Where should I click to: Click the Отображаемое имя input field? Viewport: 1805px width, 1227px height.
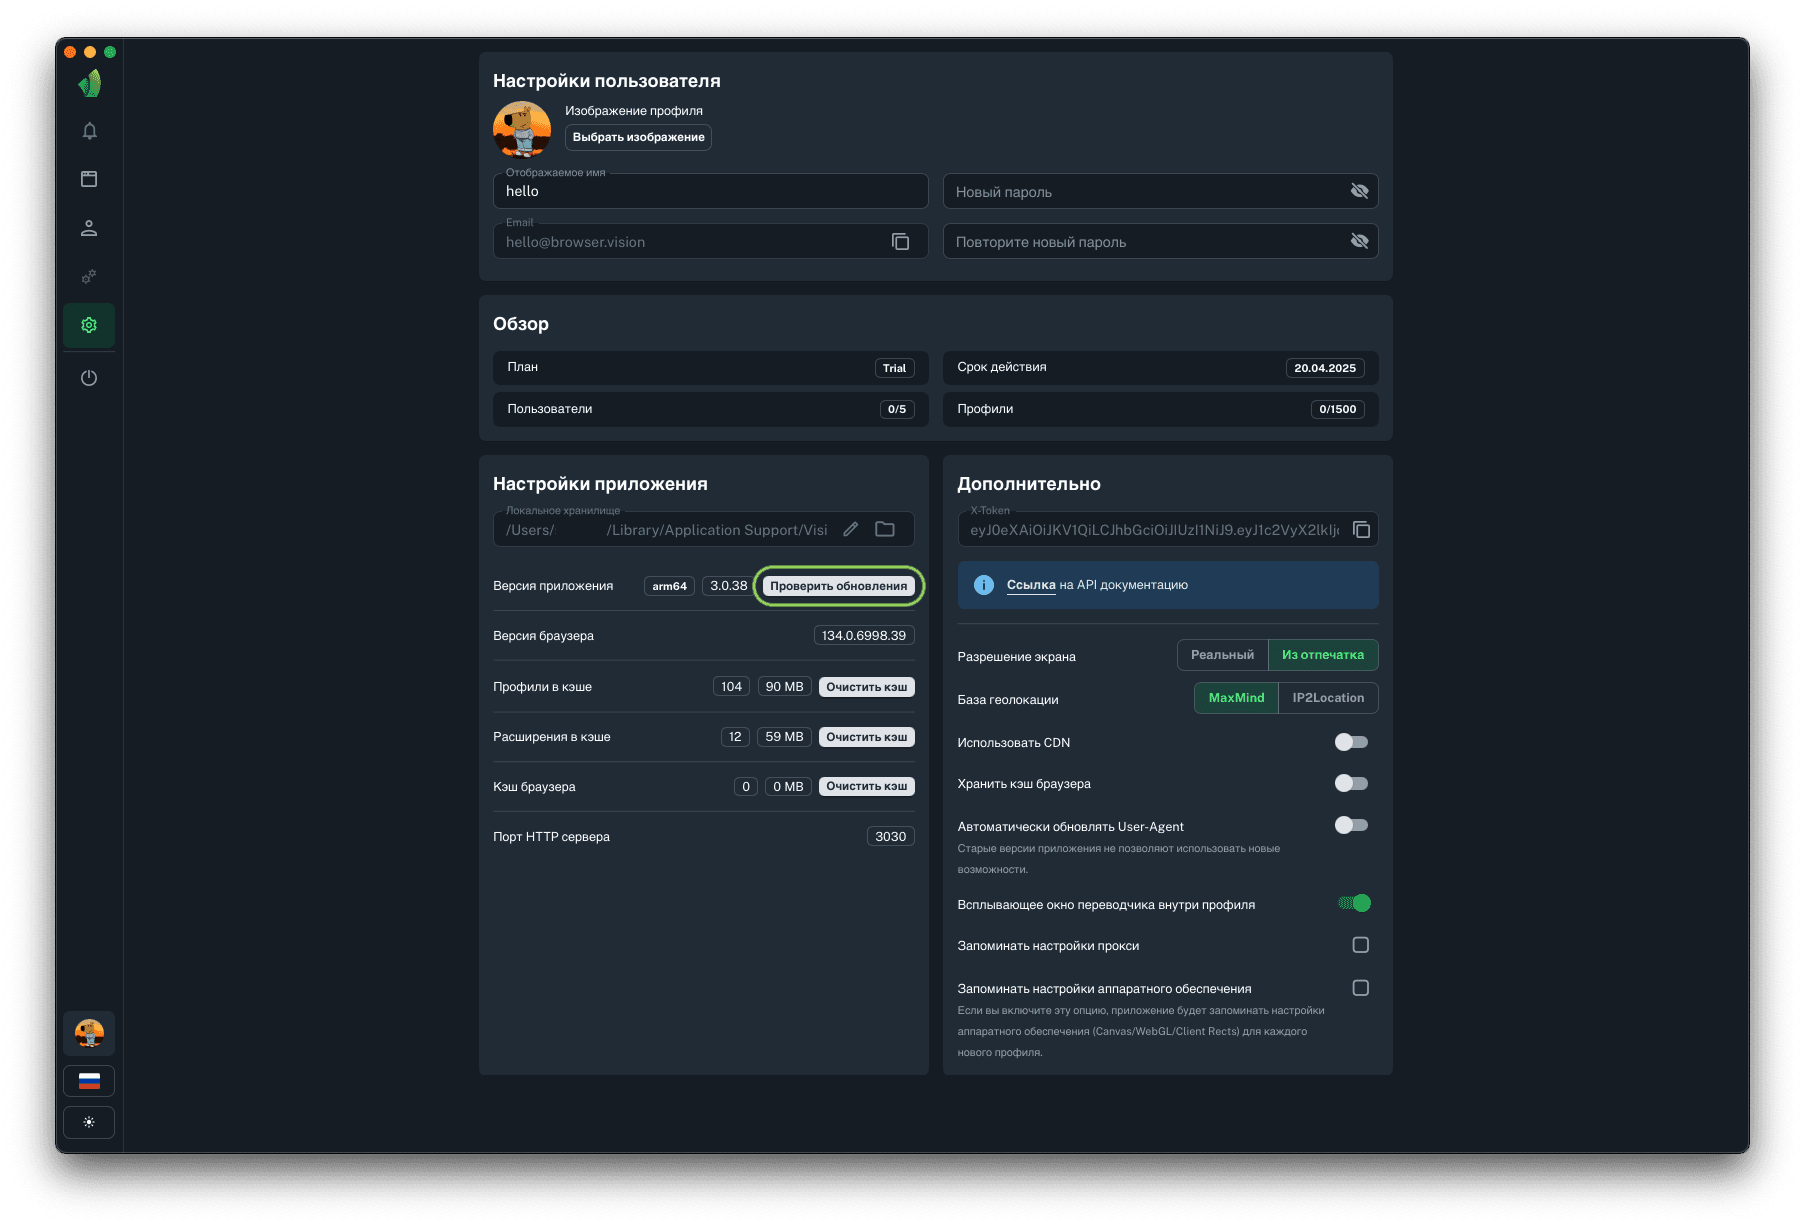(710, 191)
